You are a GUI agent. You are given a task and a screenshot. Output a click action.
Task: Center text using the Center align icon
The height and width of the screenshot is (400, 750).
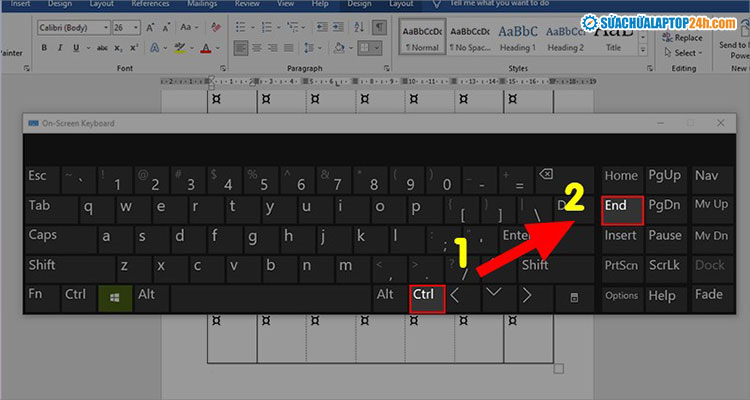[x=257, y=48]
